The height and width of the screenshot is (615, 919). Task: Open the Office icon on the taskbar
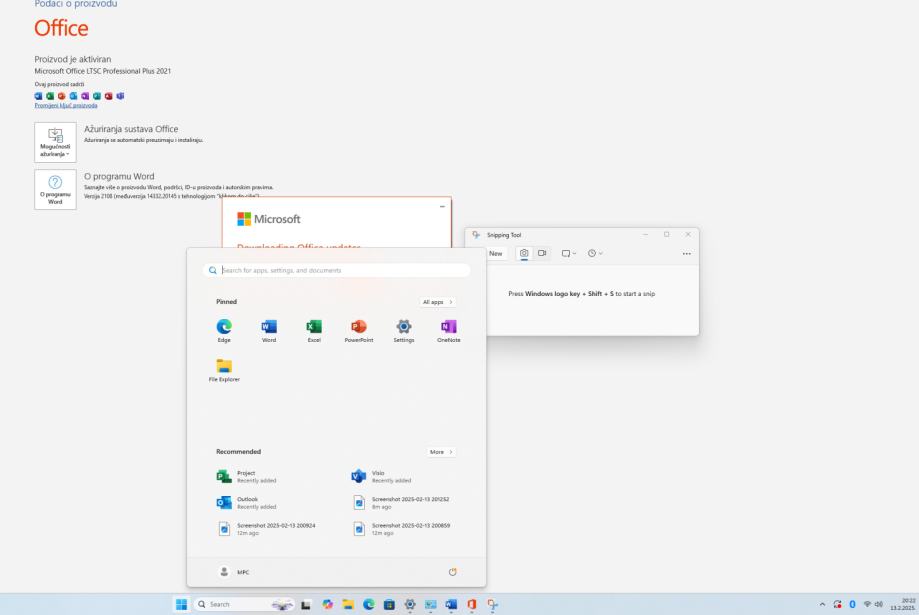point(471,604)
